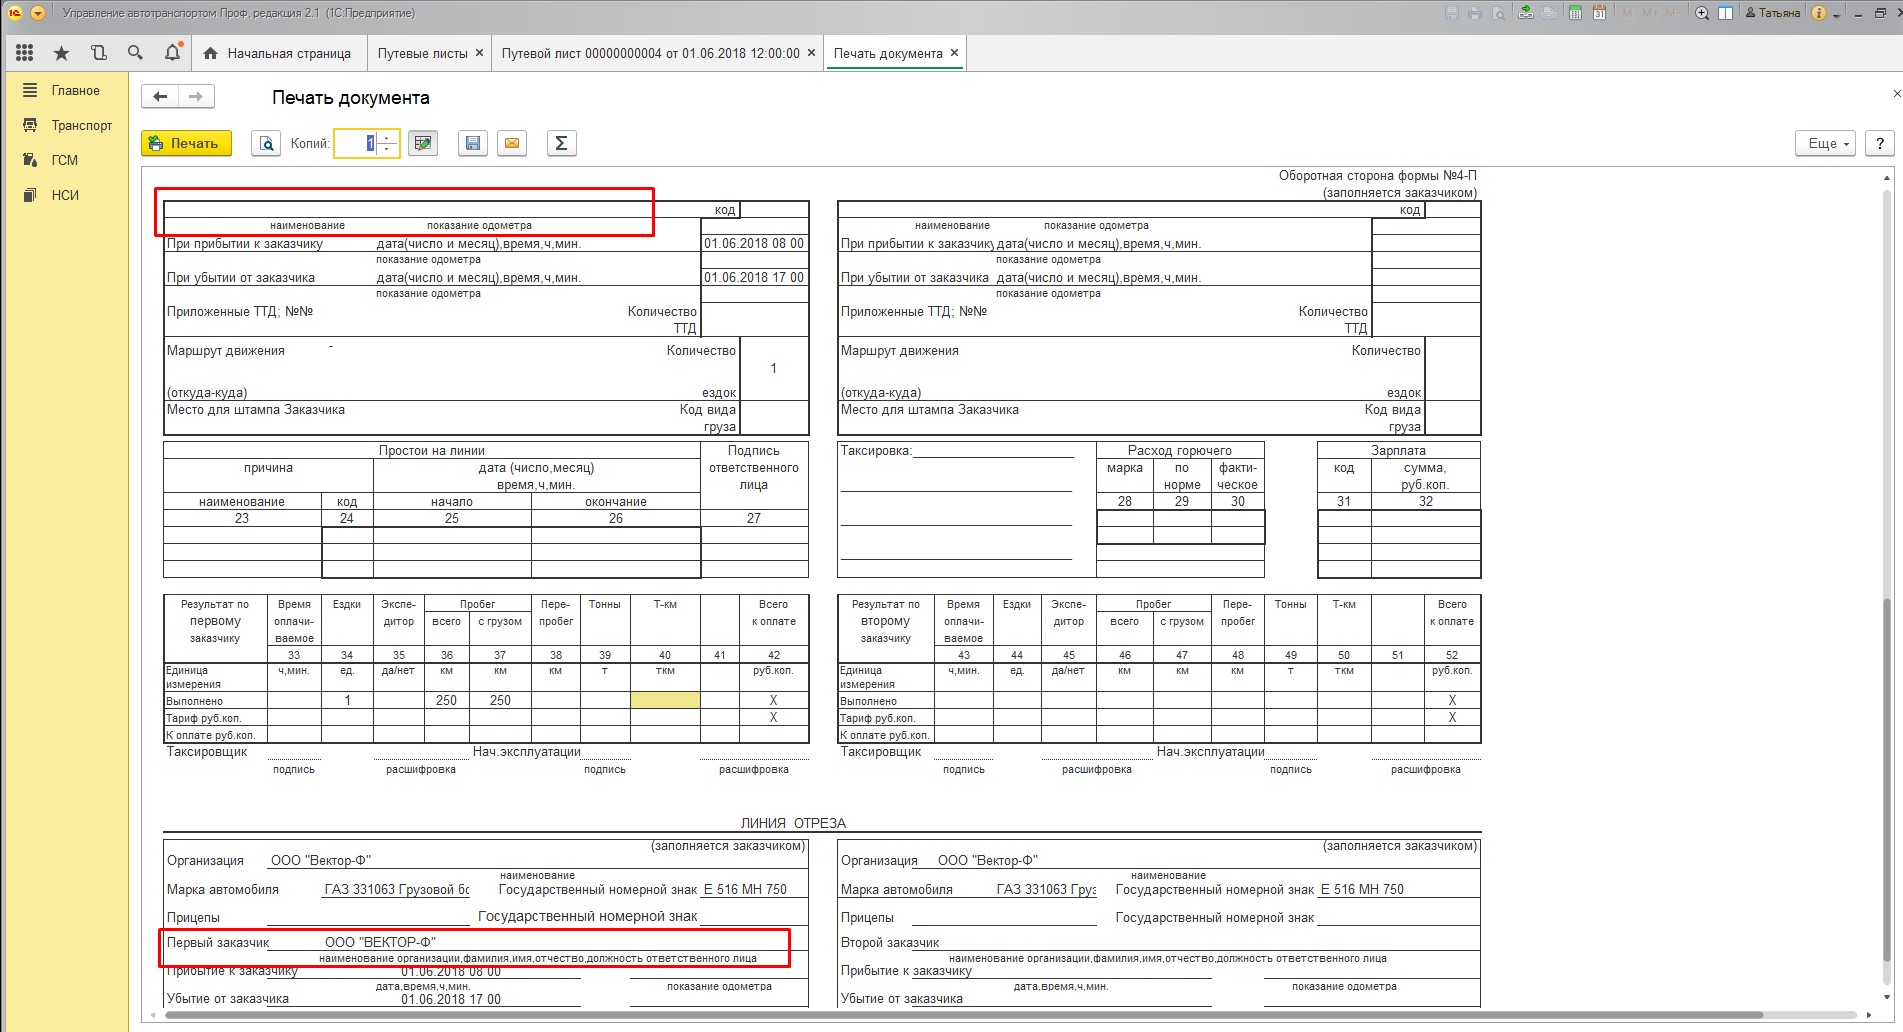Open the favorites star icon
The image size is (1903, 1032).
(62, 53)
